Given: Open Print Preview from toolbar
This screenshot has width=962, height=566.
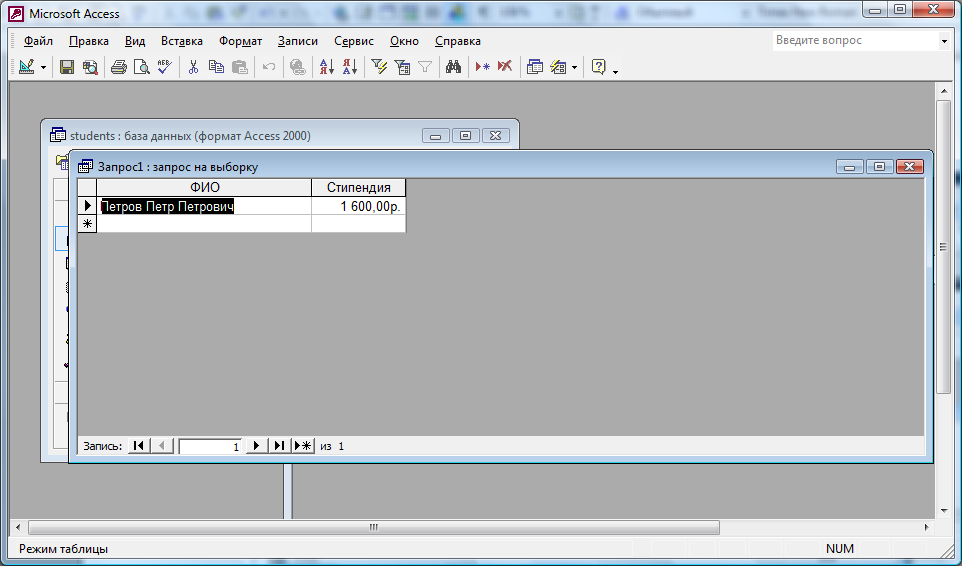Looking at the screenshot, I should click(142, 66).
